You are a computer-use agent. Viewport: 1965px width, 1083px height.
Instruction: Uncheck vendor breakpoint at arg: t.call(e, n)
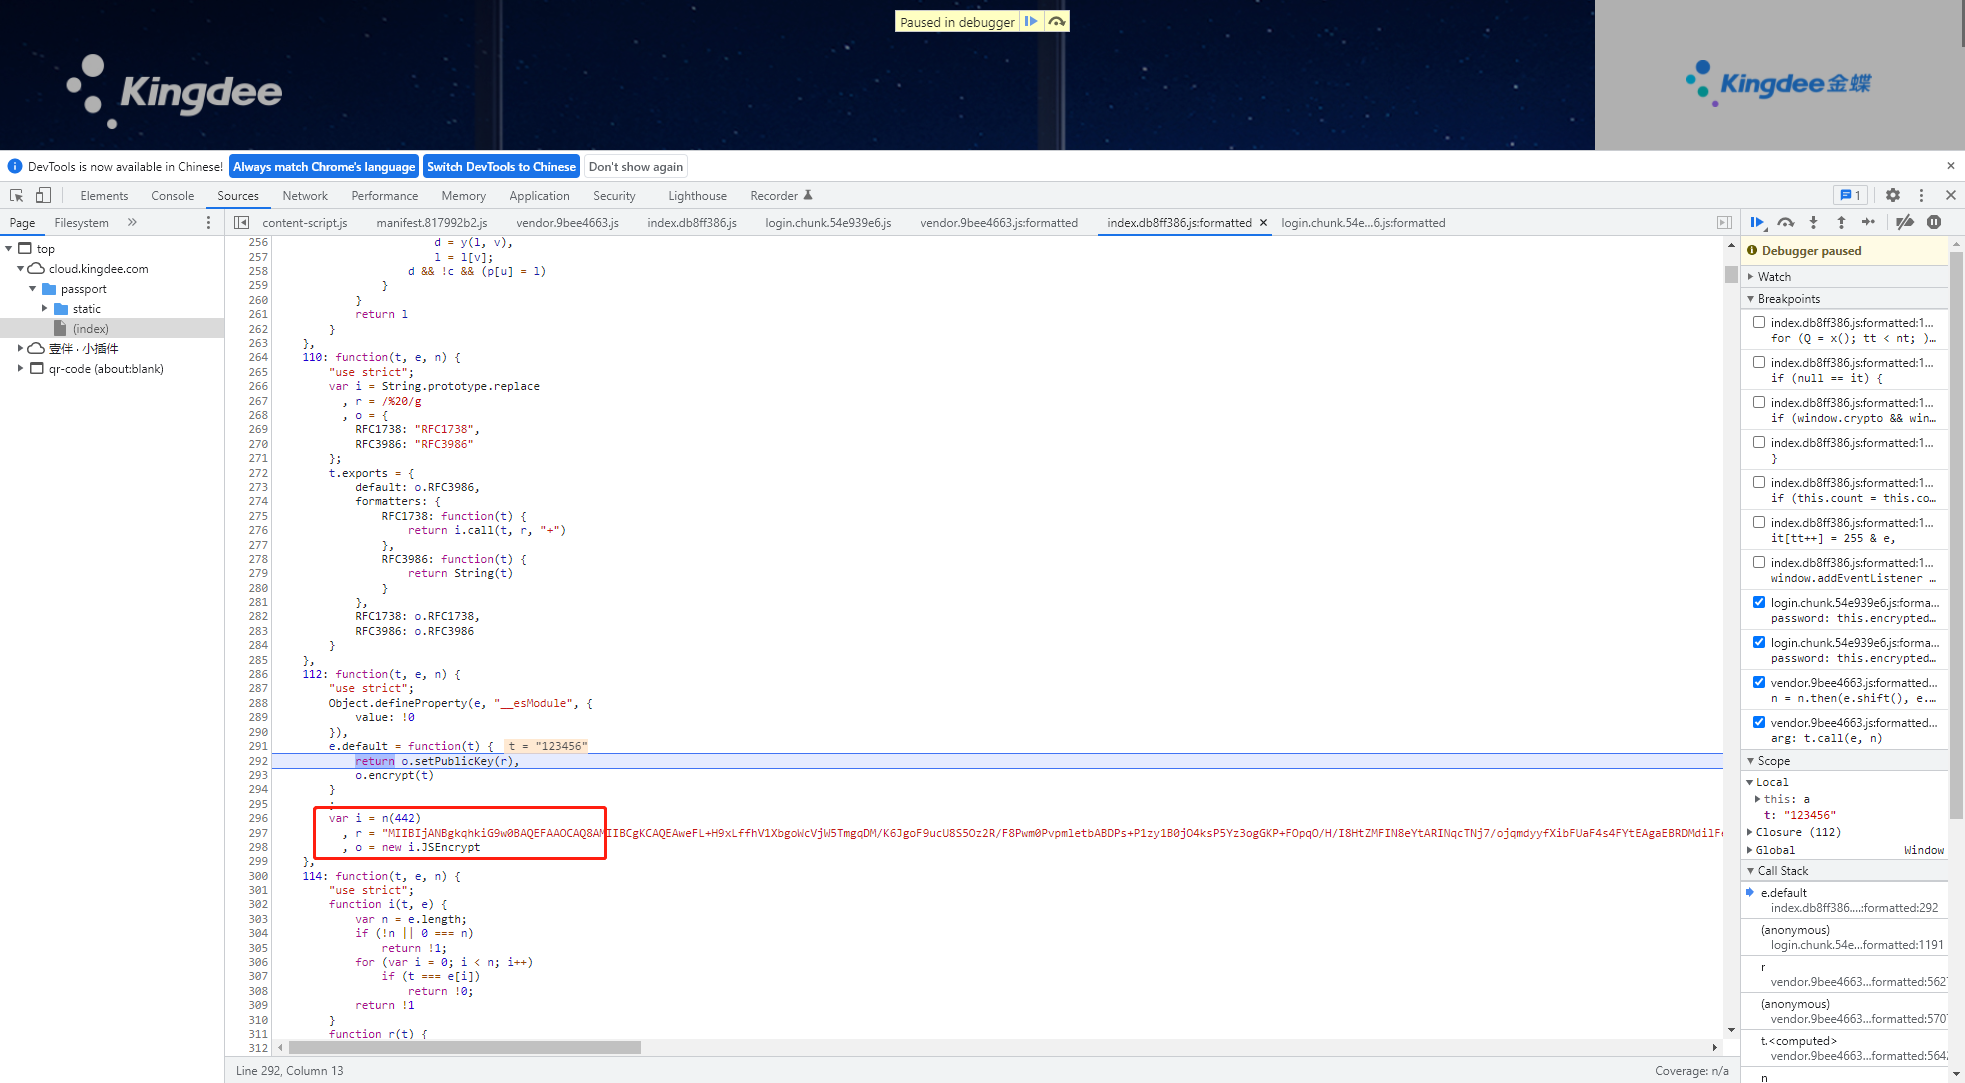click(1759, 722)
